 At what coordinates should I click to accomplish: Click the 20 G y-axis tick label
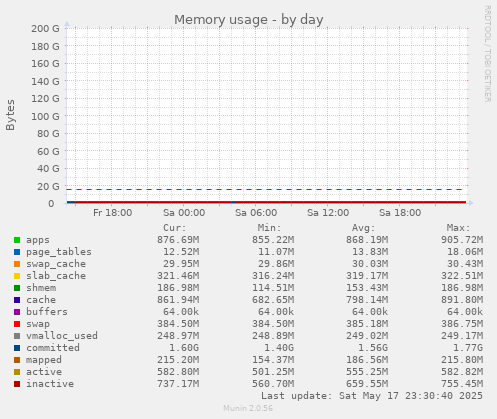point(48,186)
